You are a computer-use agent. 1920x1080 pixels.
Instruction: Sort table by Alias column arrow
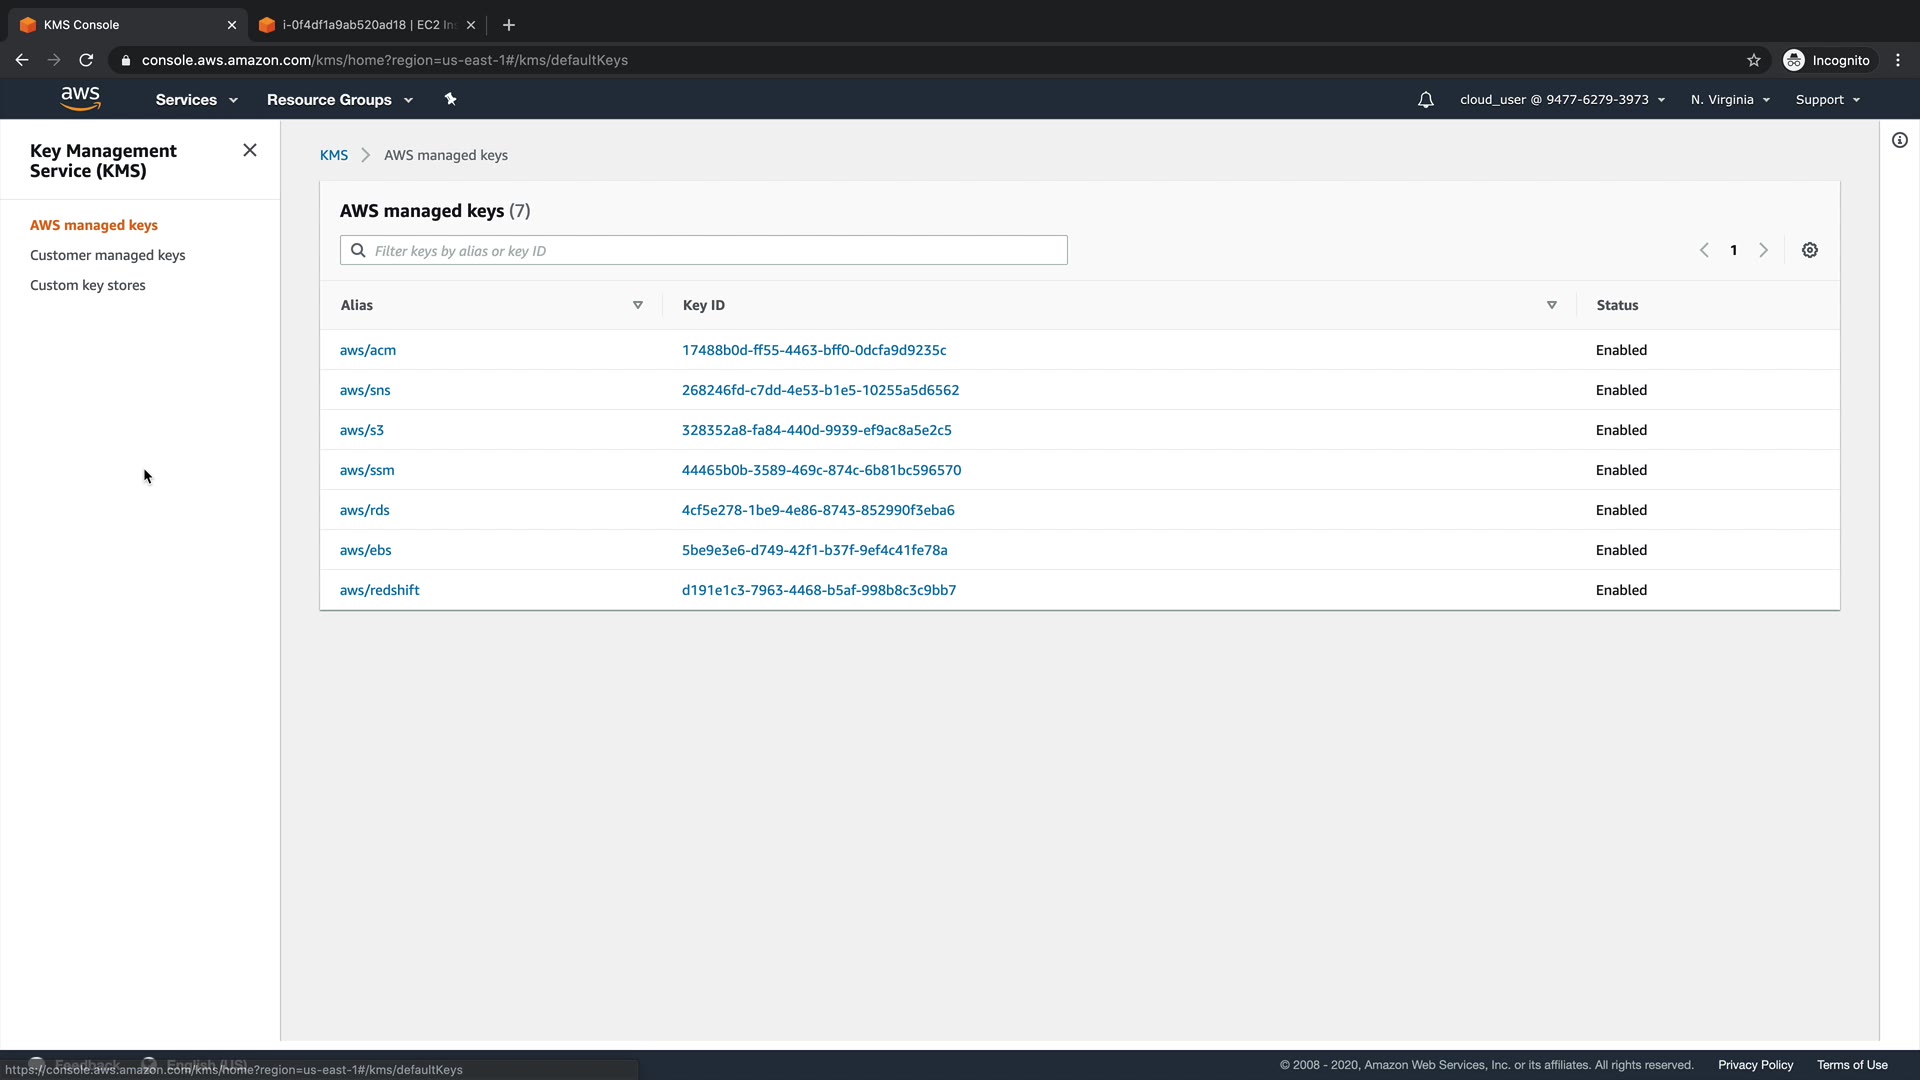[x=638, y=305]
